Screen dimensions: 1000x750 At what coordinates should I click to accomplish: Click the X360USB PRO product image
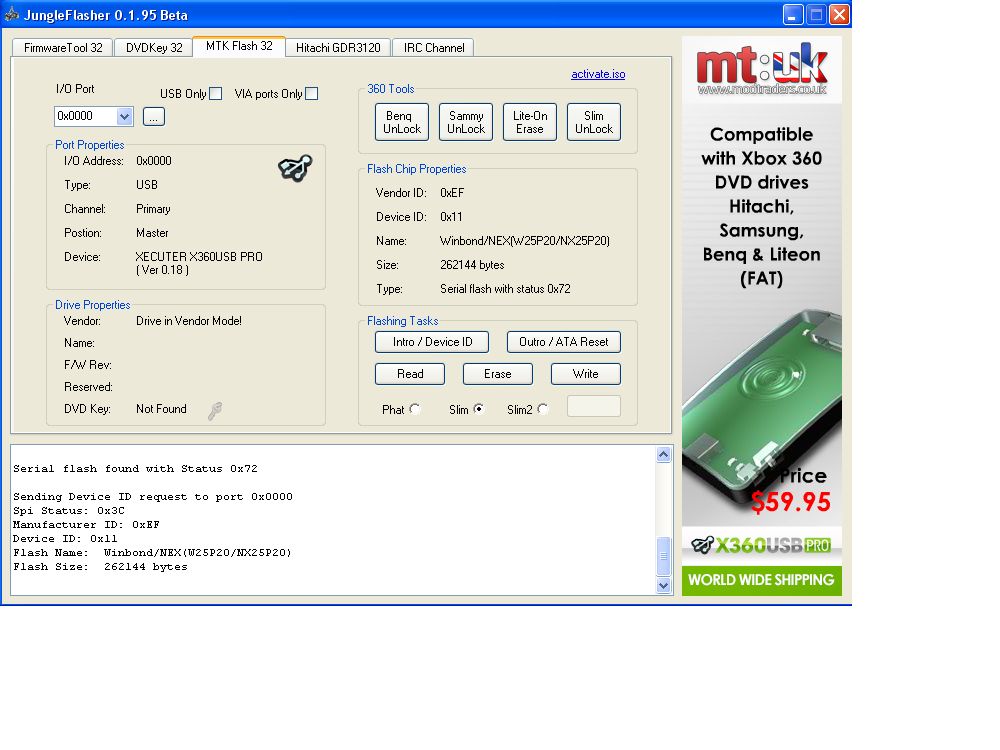[761, 408]
